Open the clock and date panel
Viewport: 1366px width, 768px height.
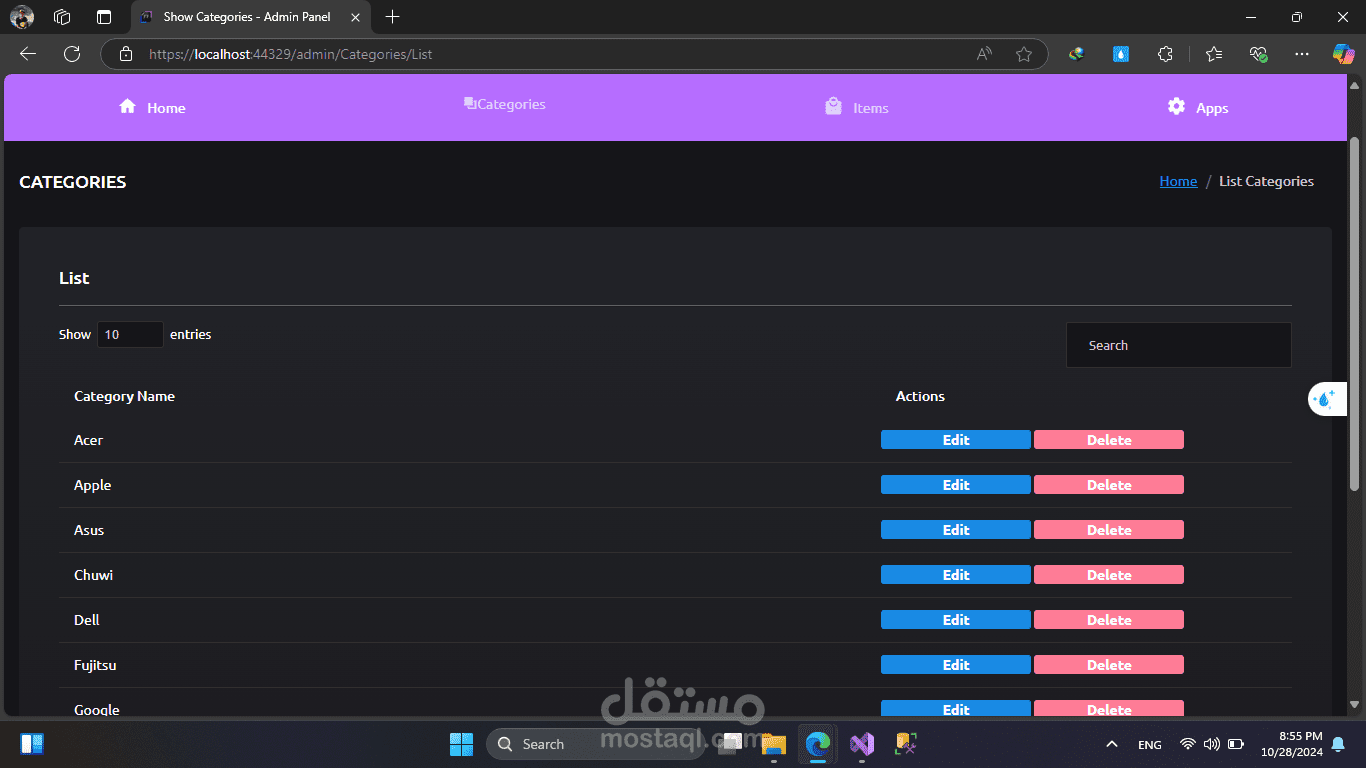pos(1292,744)
